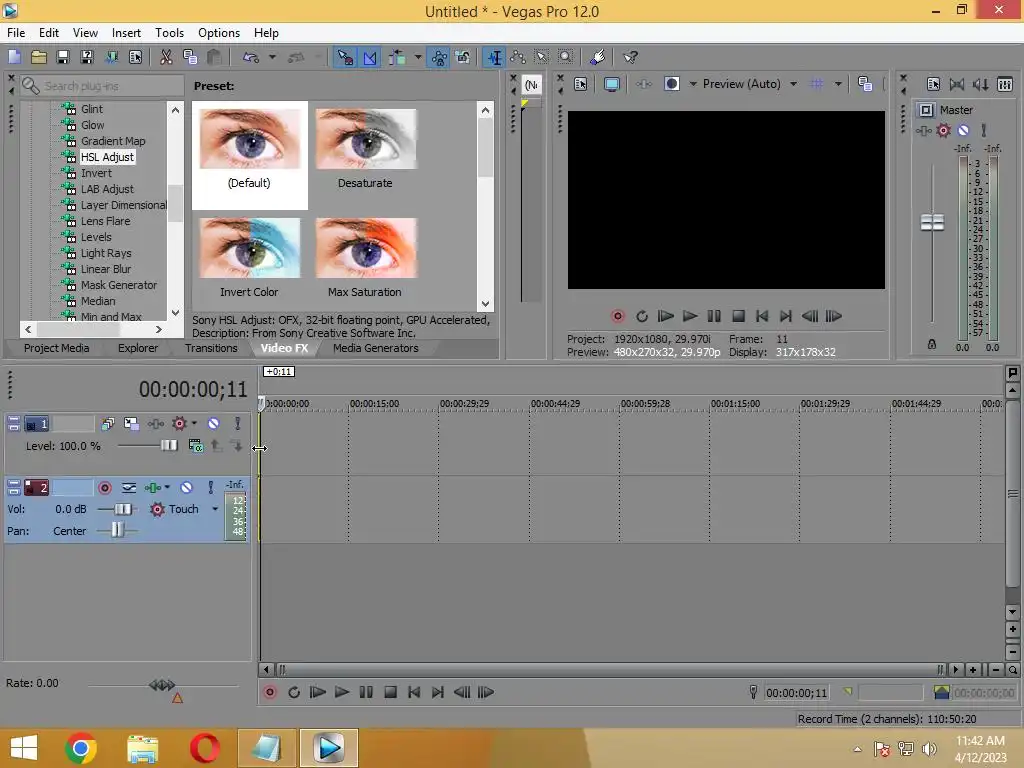Open the audio track 2 FX dropdown arrow
1024x768 pixels.
point(167,487)
